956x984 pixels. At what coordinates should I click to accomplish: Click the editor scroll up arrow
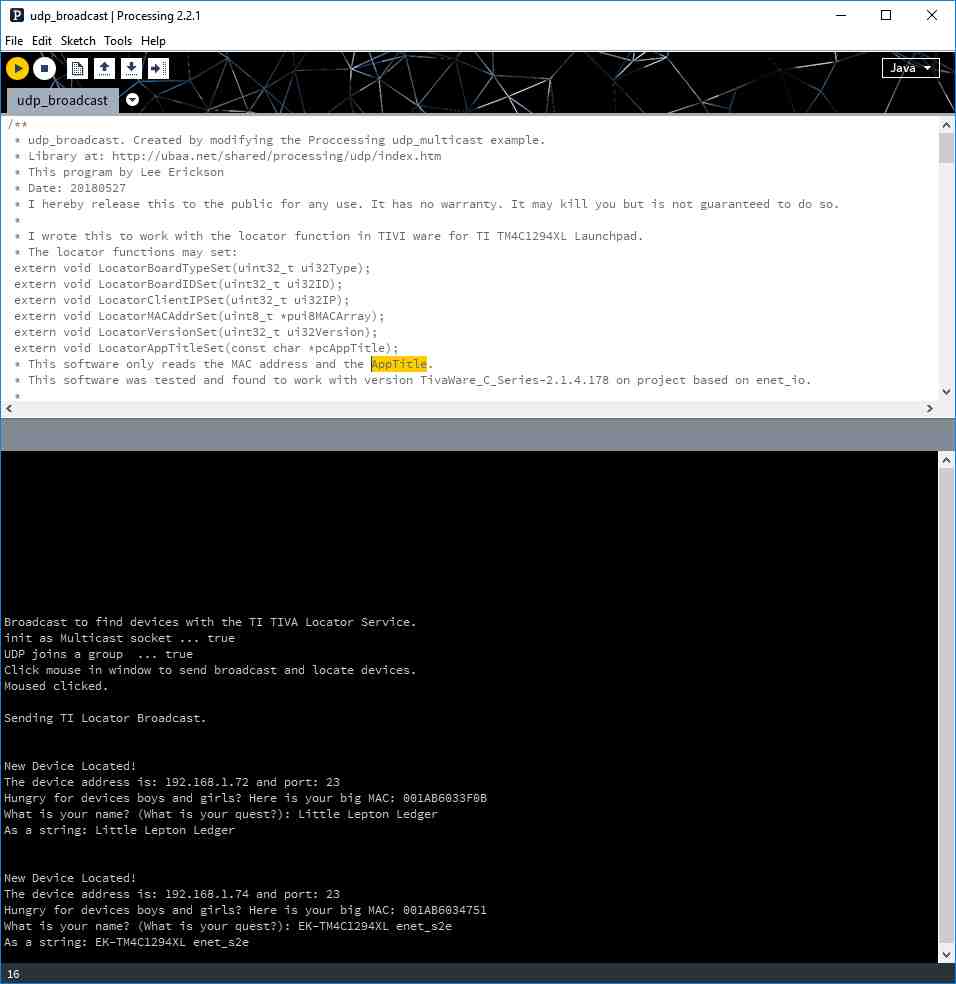(946, 125)
